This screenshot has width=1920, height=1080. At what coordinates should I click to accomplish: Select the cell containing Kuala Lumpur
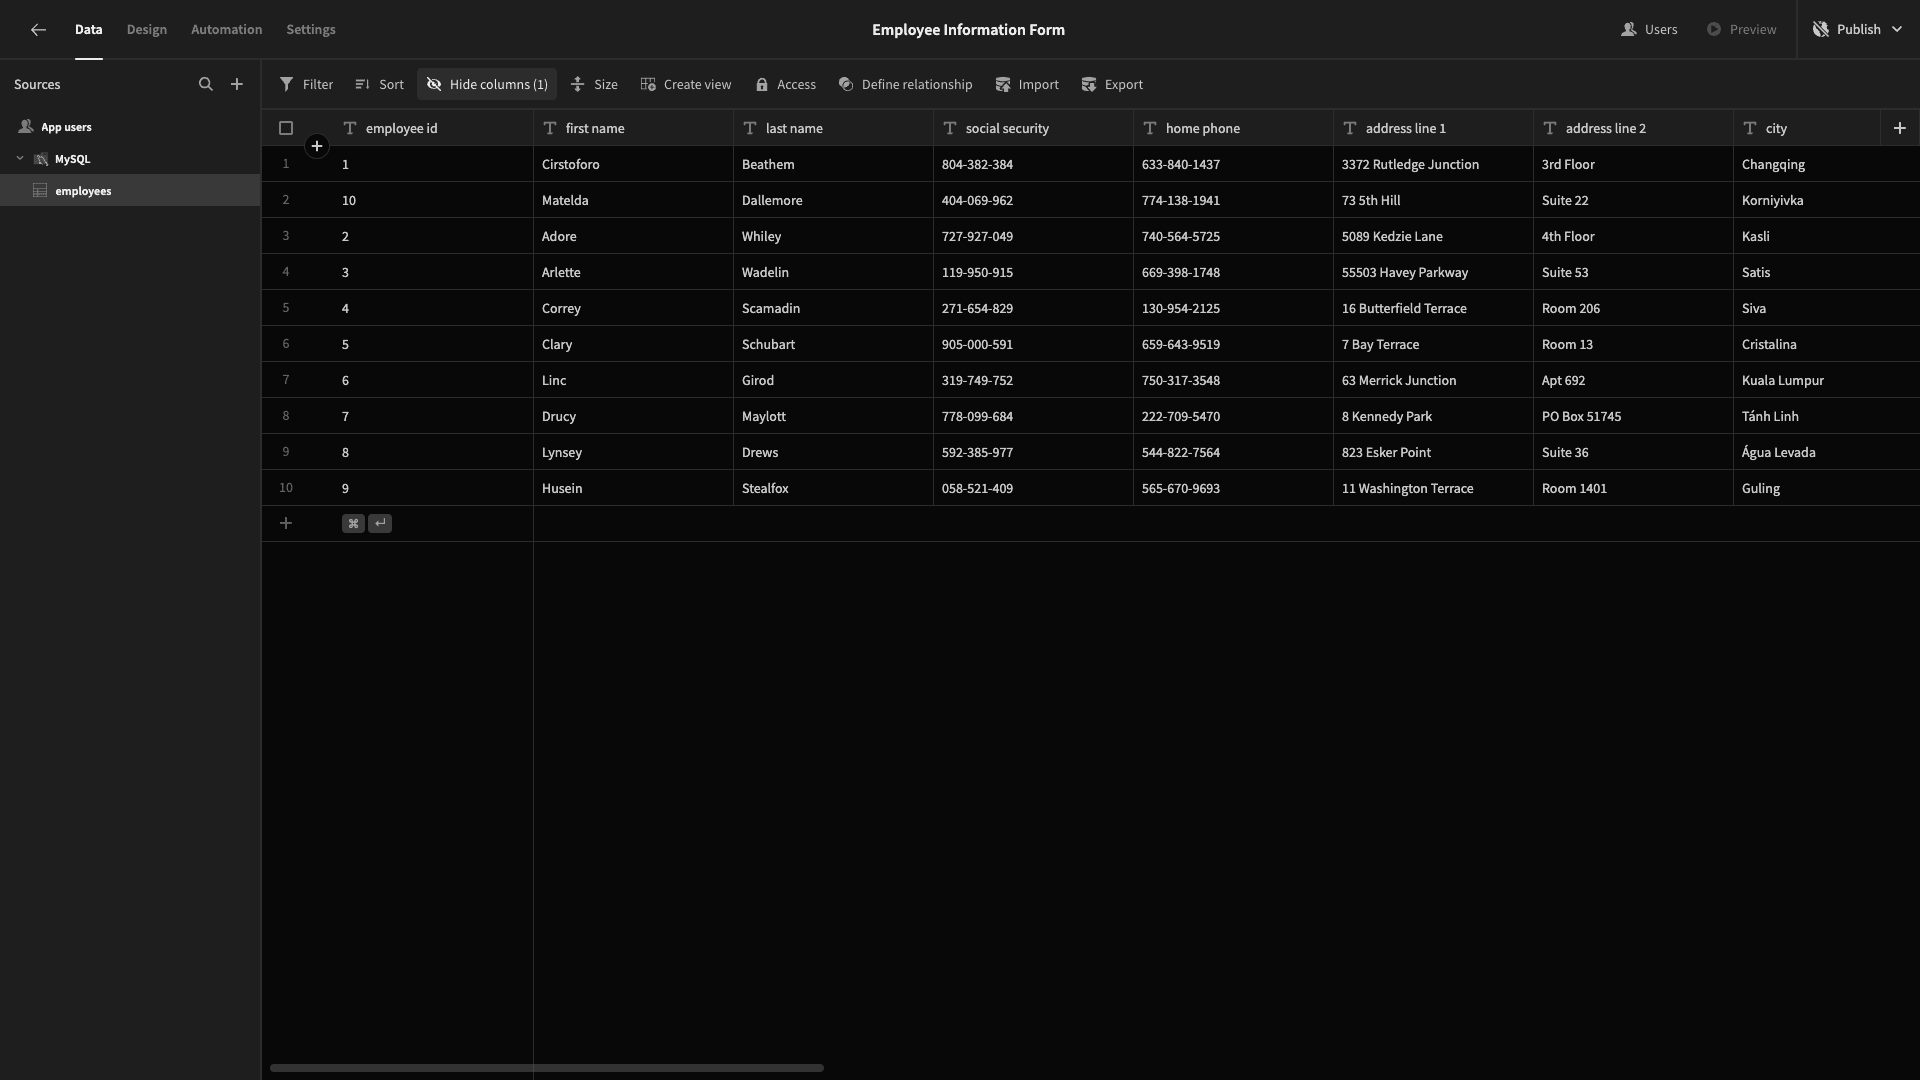[x=1826, y=380]
